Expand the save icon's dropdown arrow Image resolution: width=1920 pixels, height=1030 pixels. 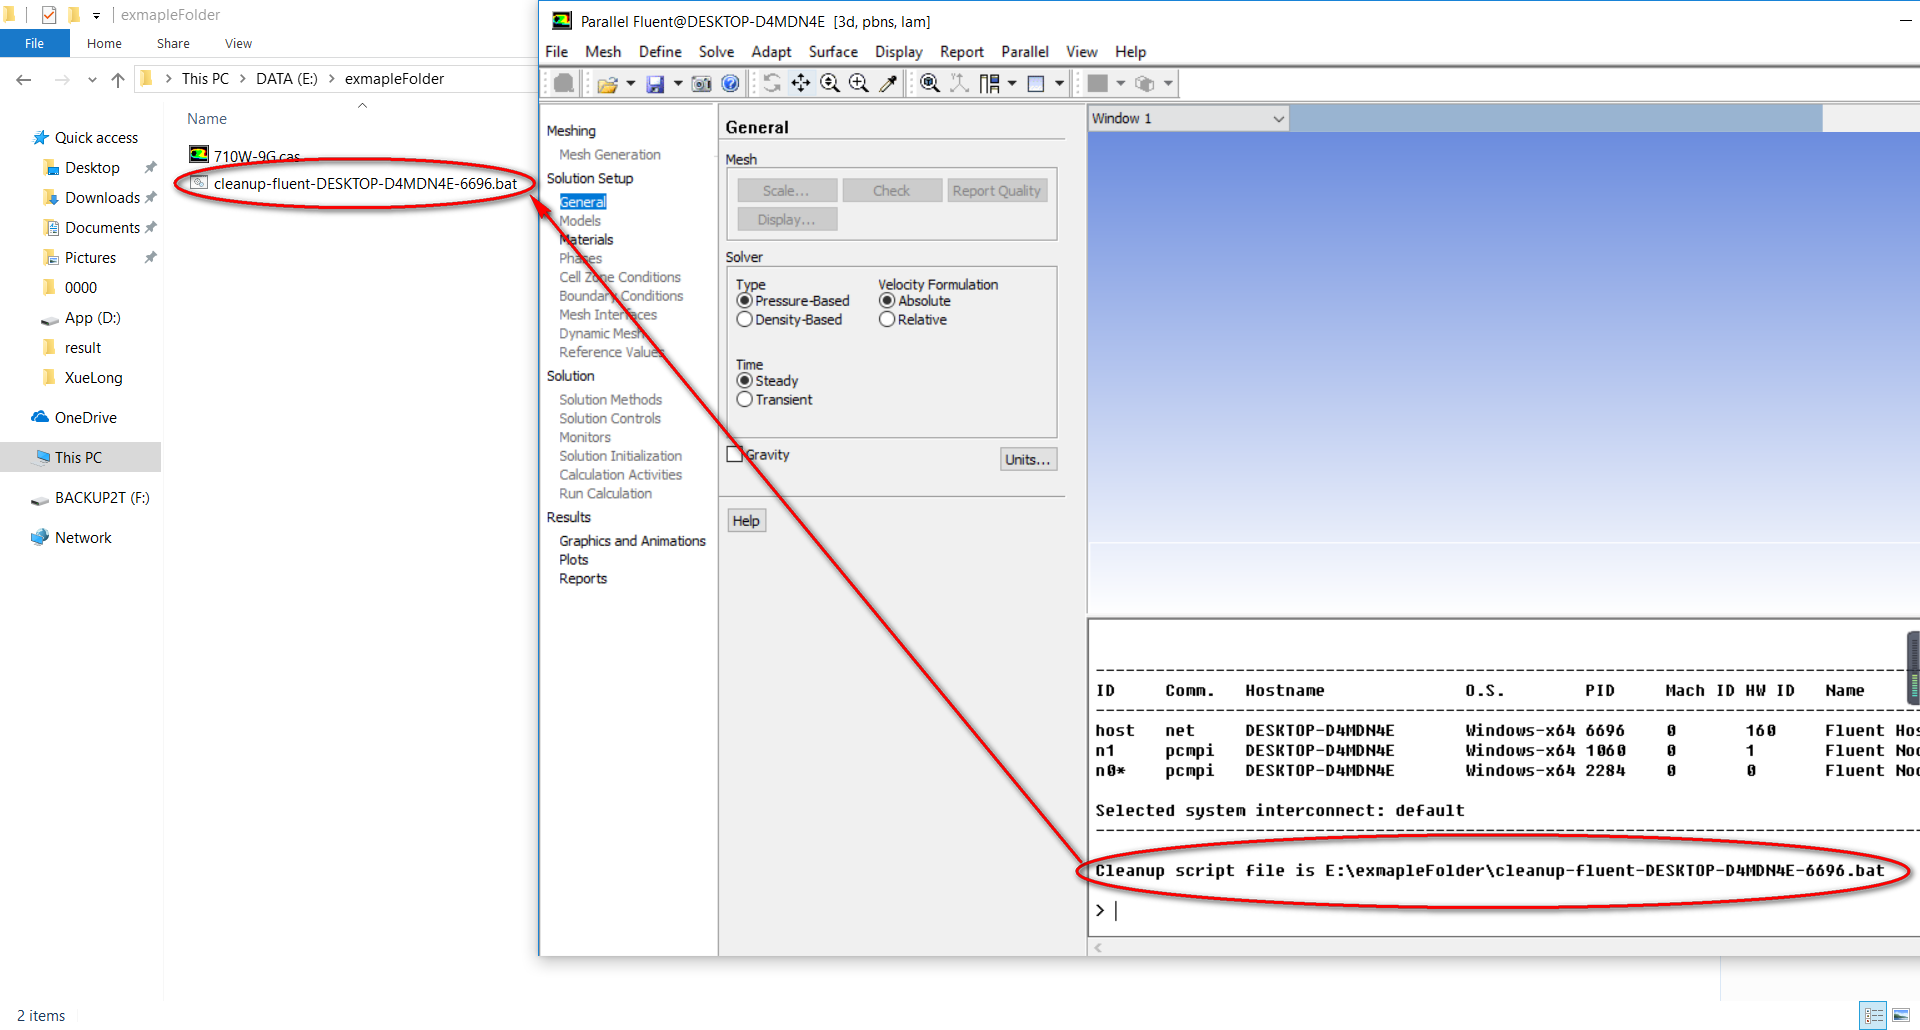(x=677, y=84)
